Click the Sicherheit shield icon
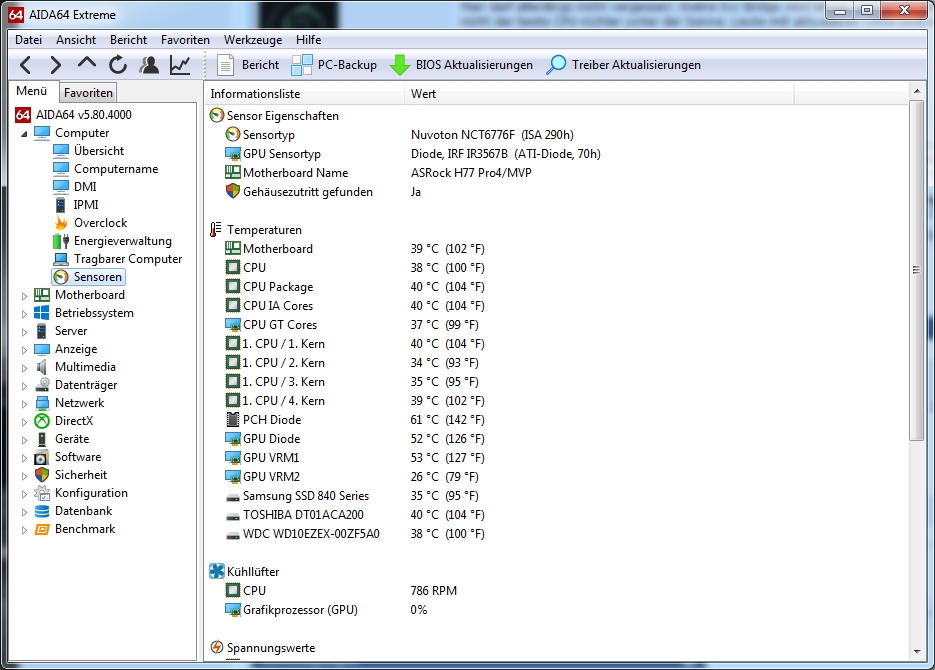The width and height of the screenshot is (935, 670). coord(42,475)
